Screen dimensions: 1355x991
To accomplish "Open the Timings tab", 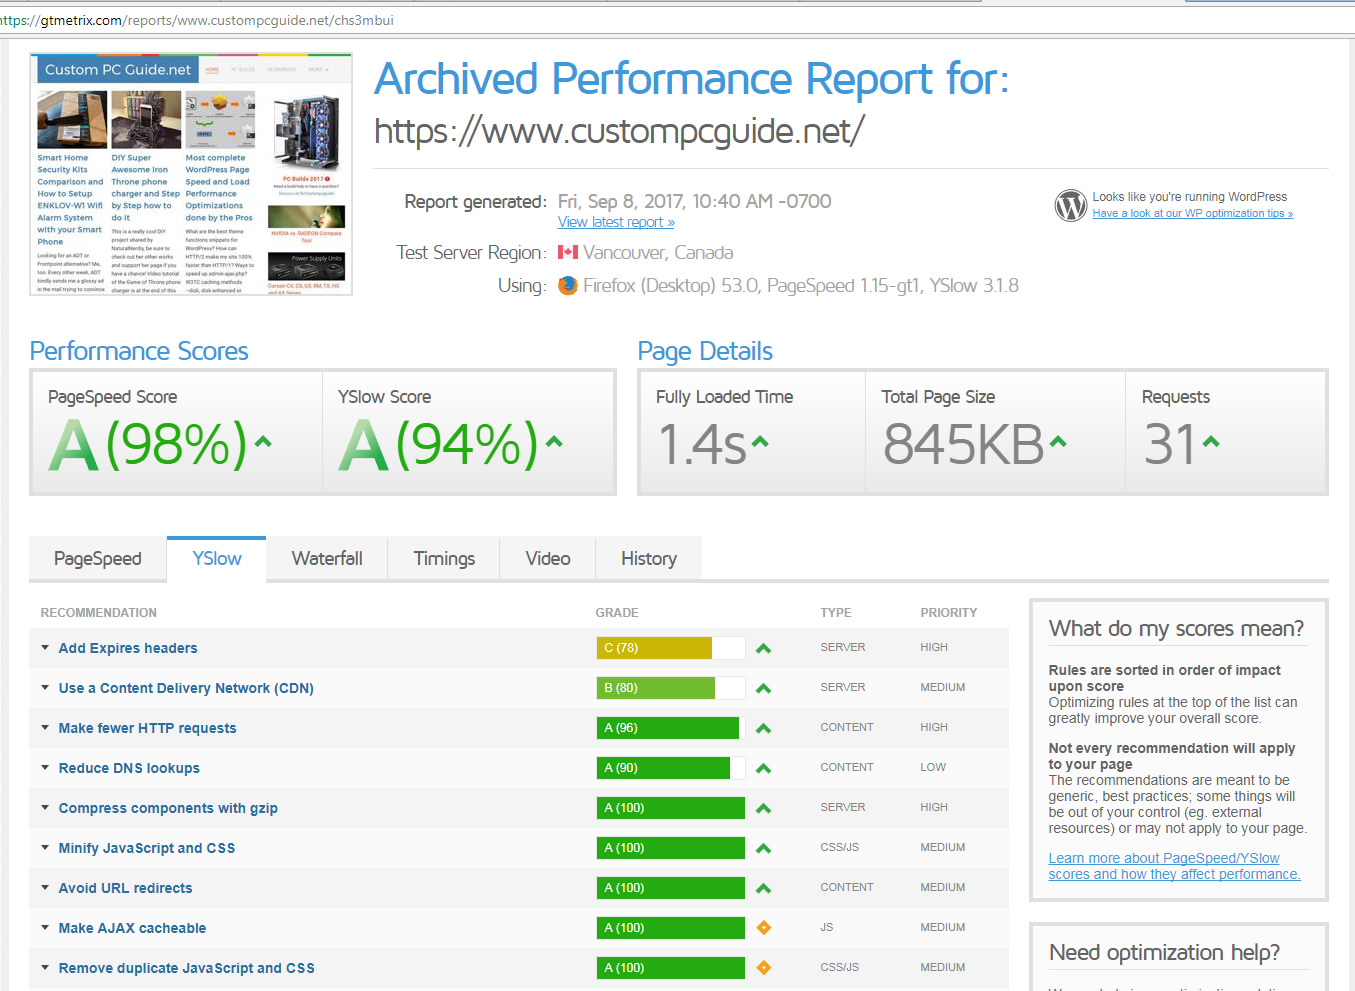I will pyautogui.click(x=444, y=559).
